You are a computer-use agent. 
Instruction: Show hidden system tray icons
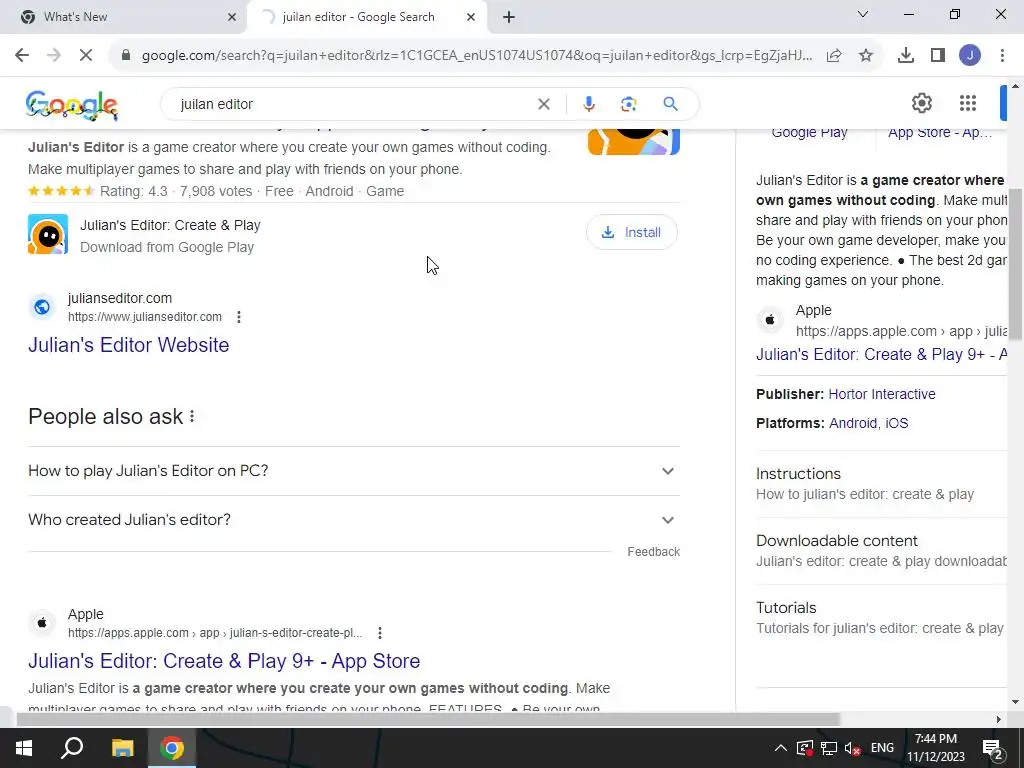(x=780, y=748)
